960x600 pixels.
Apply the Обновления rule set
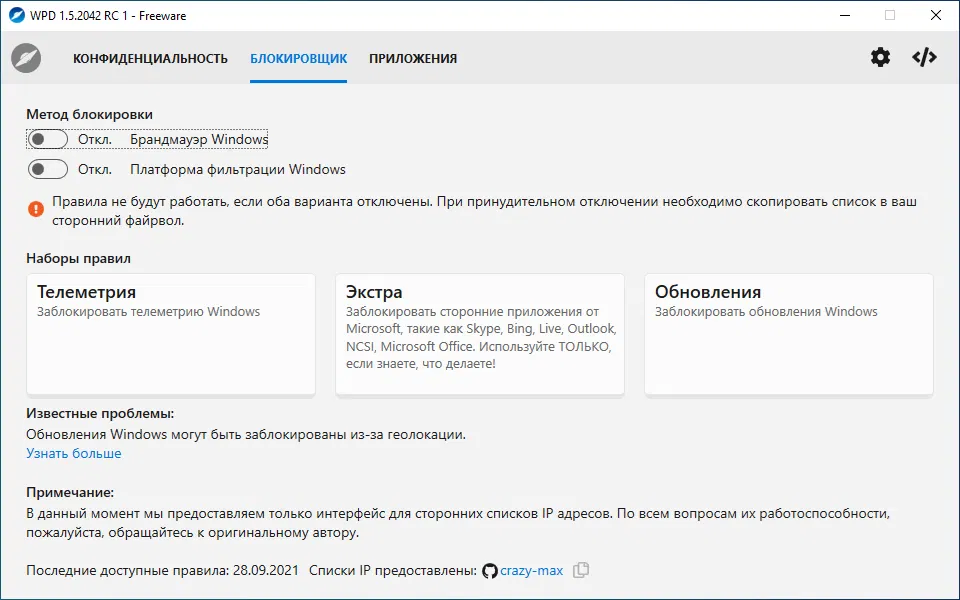click(788, 334)
